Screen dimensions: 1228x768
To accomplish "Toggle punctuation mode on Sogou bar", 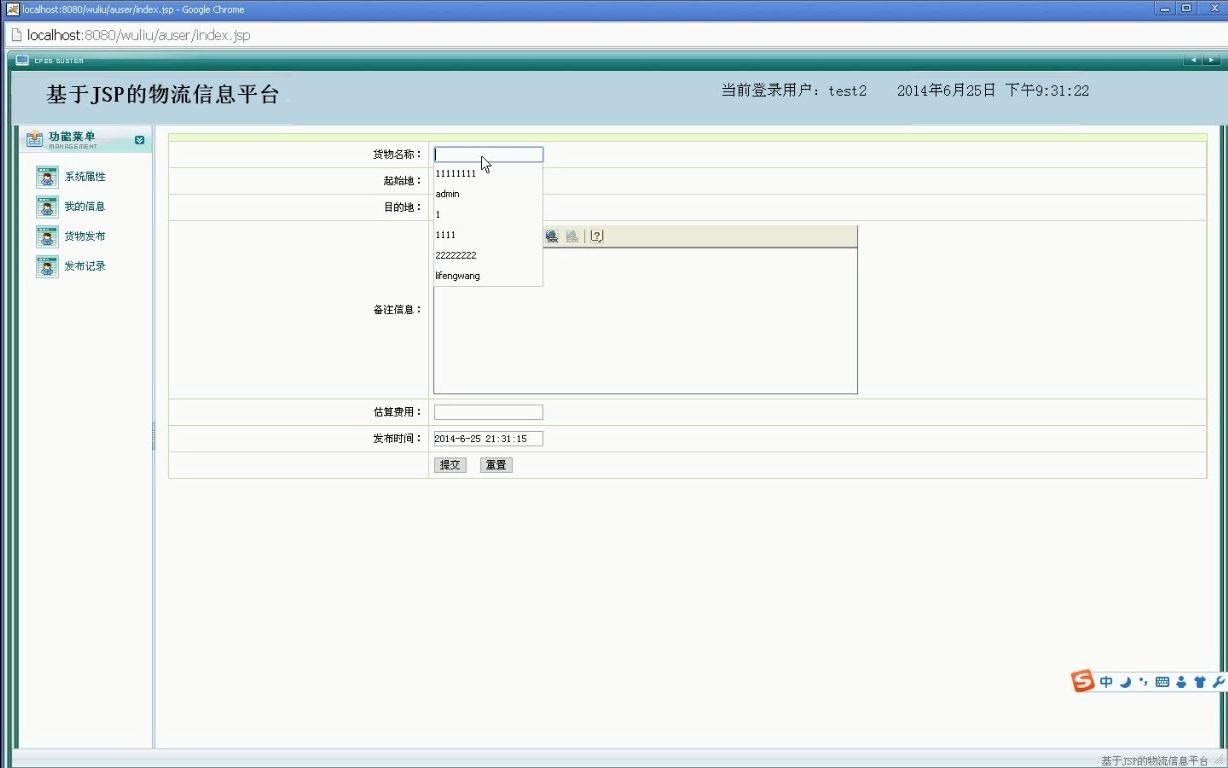I will (1142, 682).
